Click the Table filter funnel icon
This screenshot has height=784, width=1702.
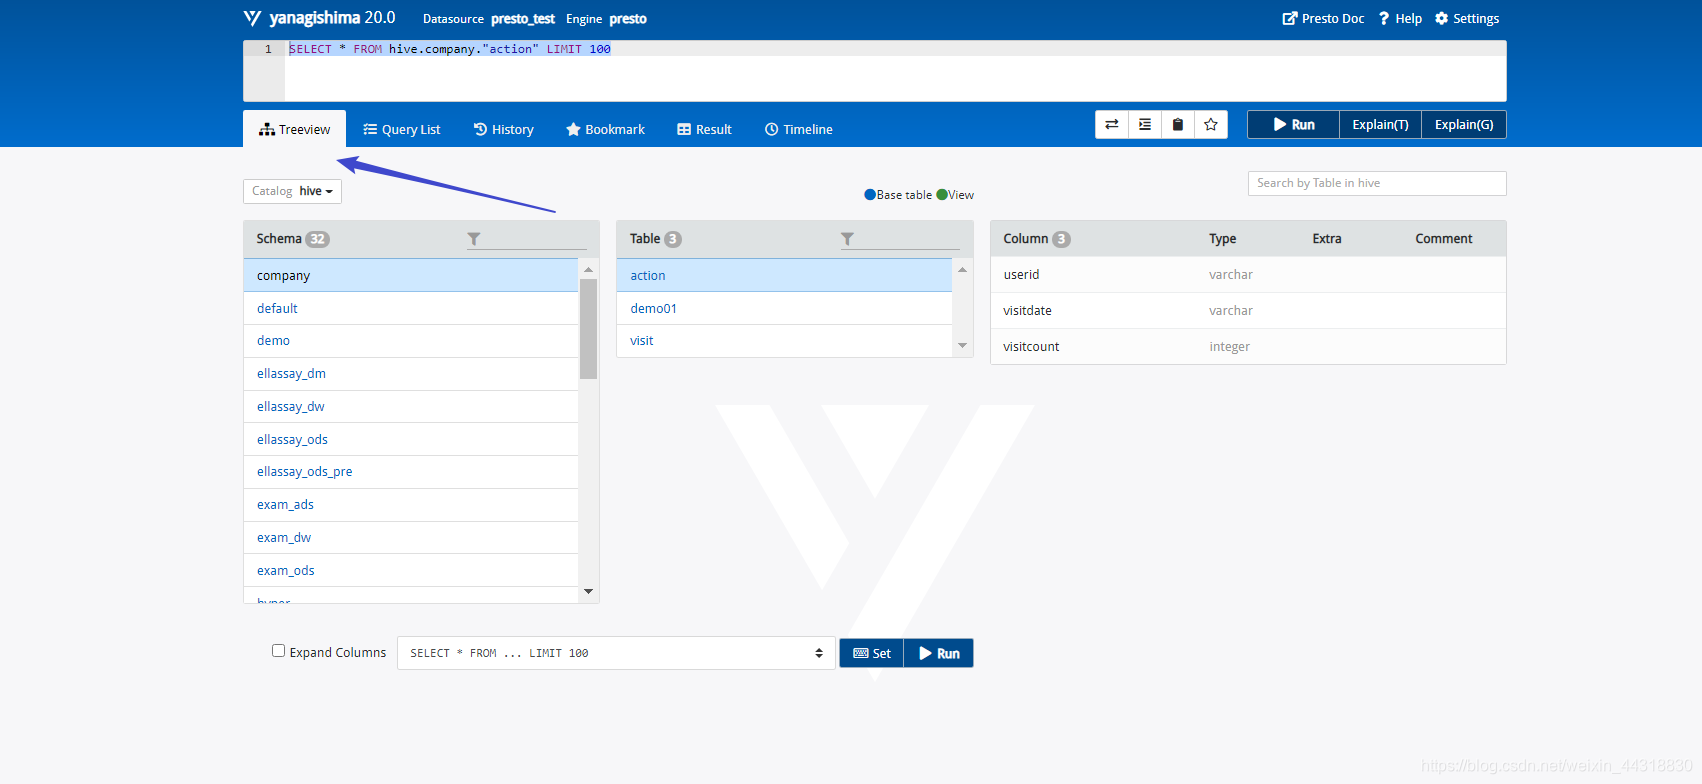pyautogui.click(x=847, y=239)
